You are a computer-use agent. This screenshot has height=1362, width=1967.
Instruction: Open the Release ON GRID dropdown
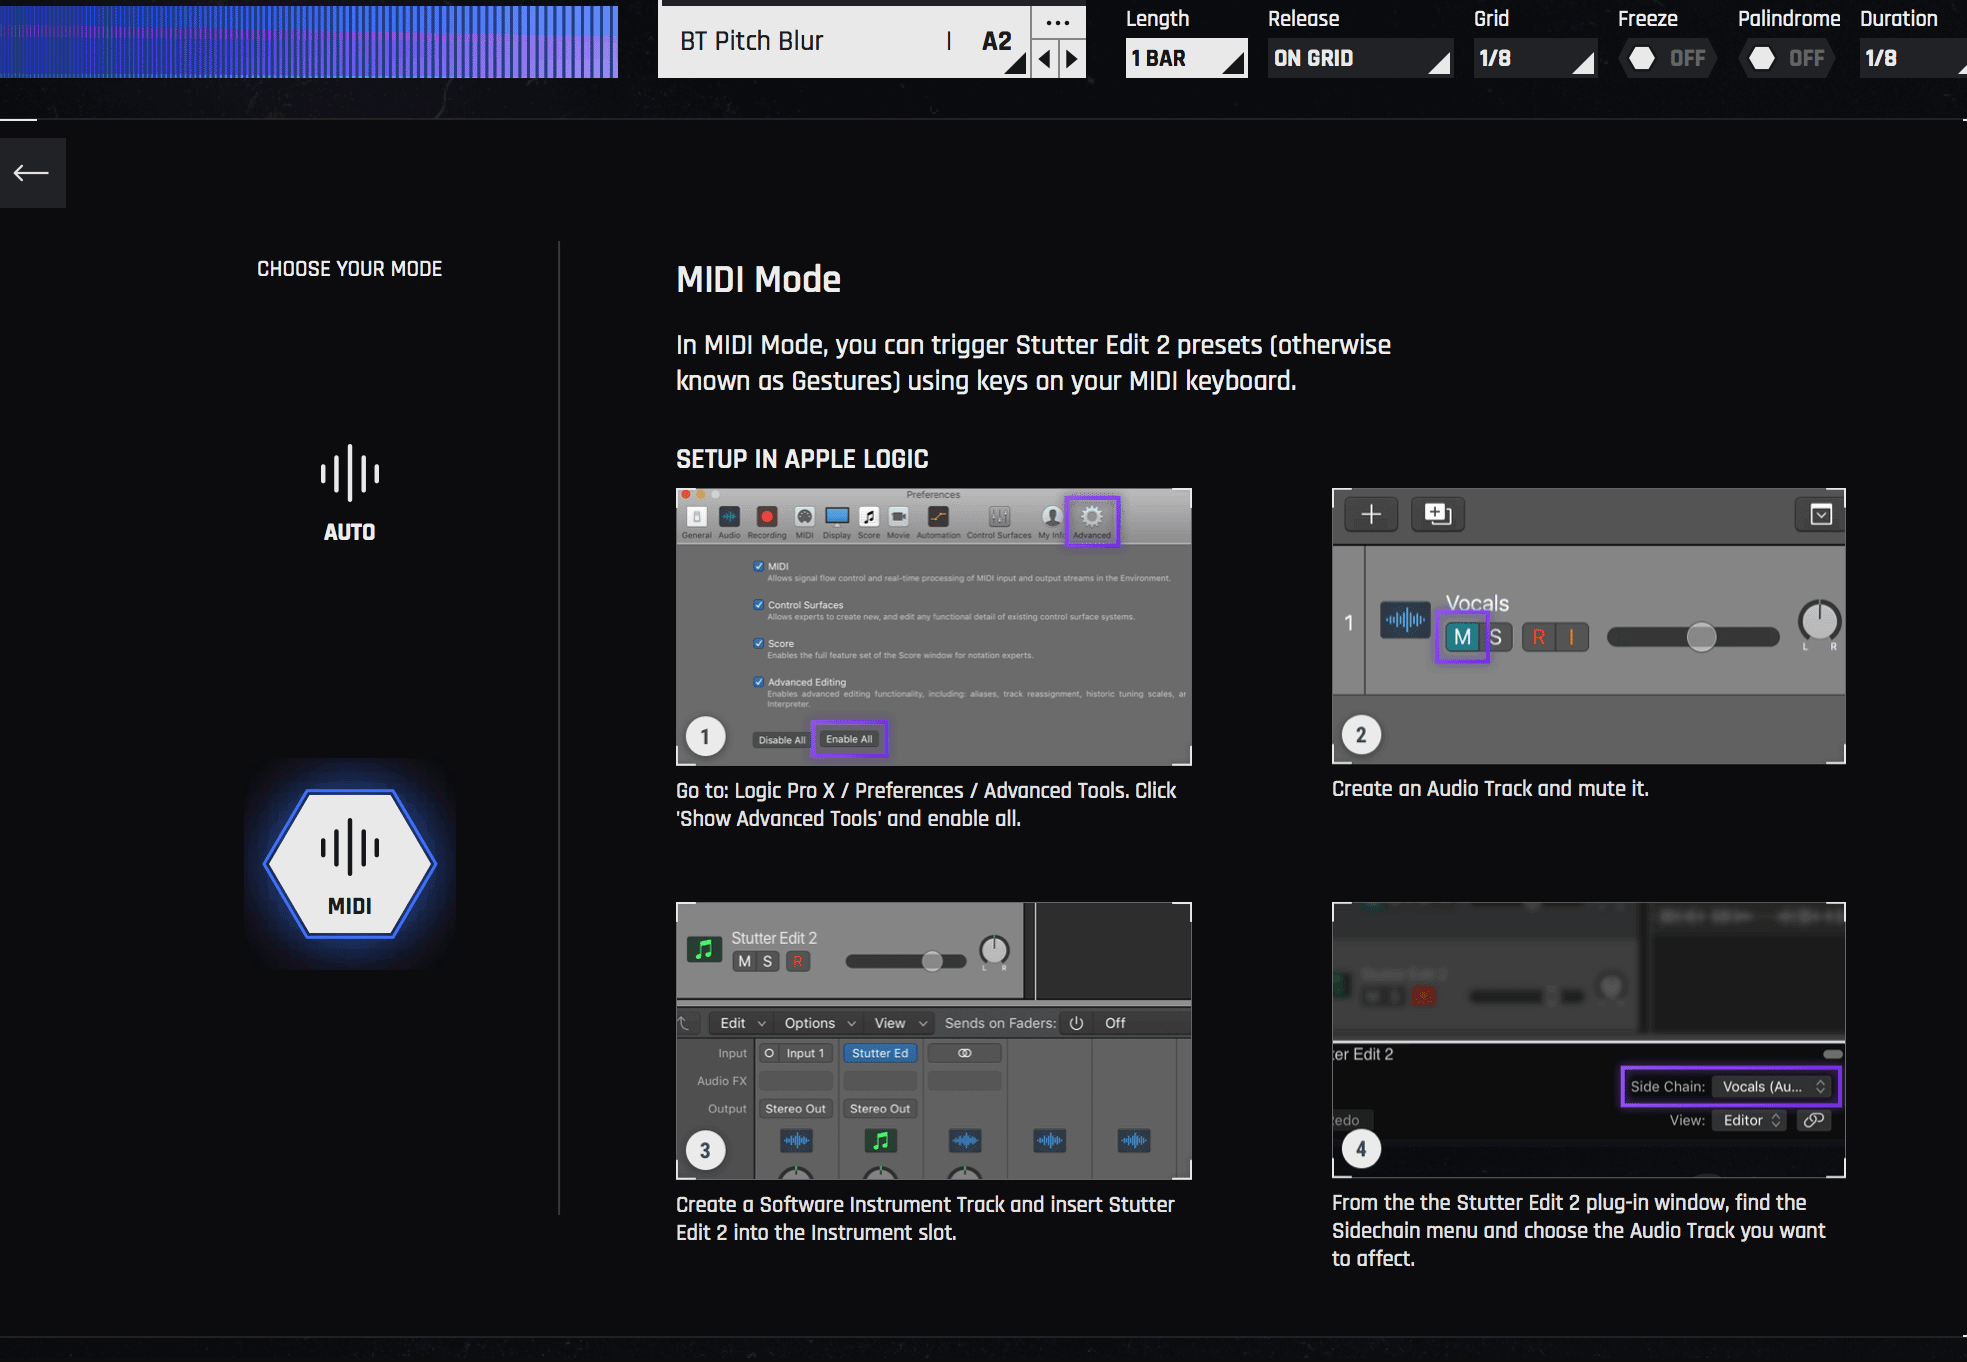(x=1360, y=58)
